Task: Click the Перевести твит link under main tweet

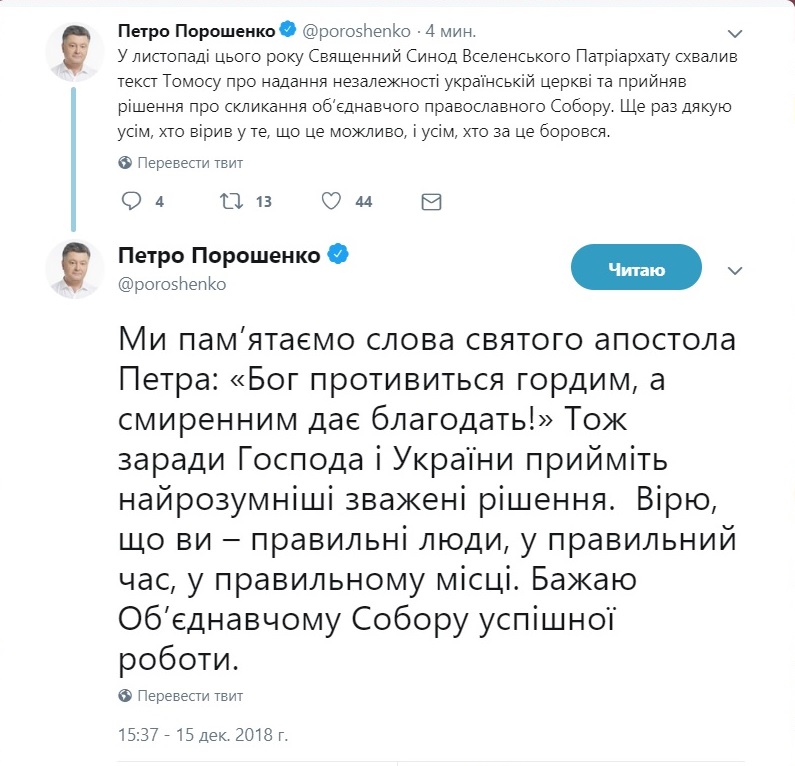Action: point(189,695)
